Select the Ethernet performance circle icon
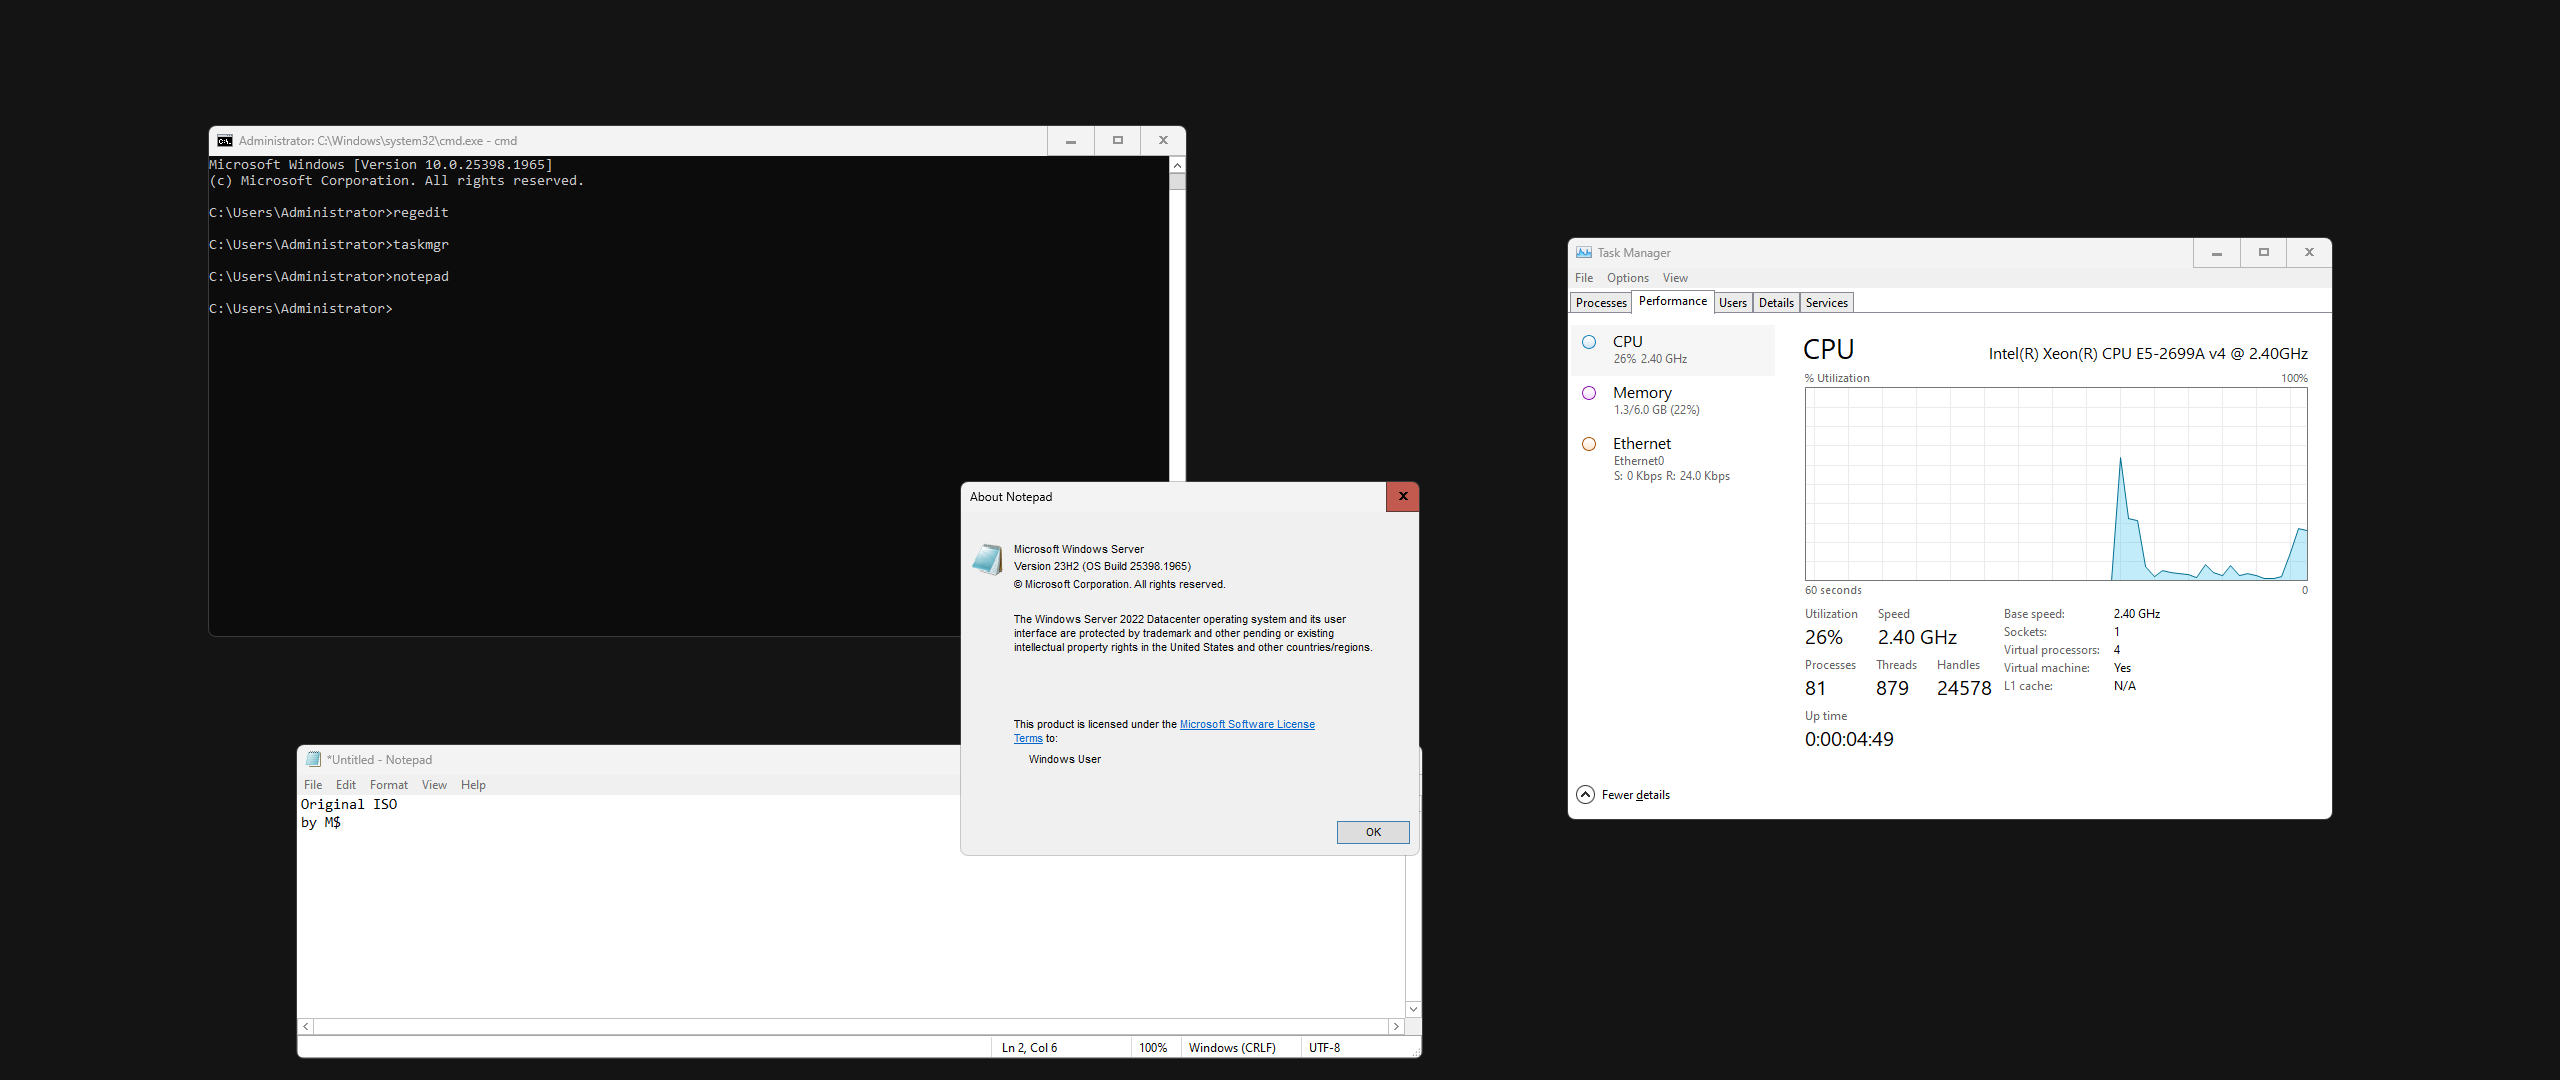Viewport: 2560px width, 1080px height. coord(1589,444)
